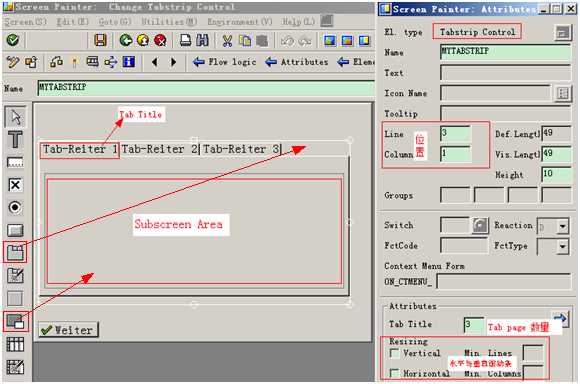The image size is (580, 384).
Task: Click the Height field
Action: pos(556,175)
